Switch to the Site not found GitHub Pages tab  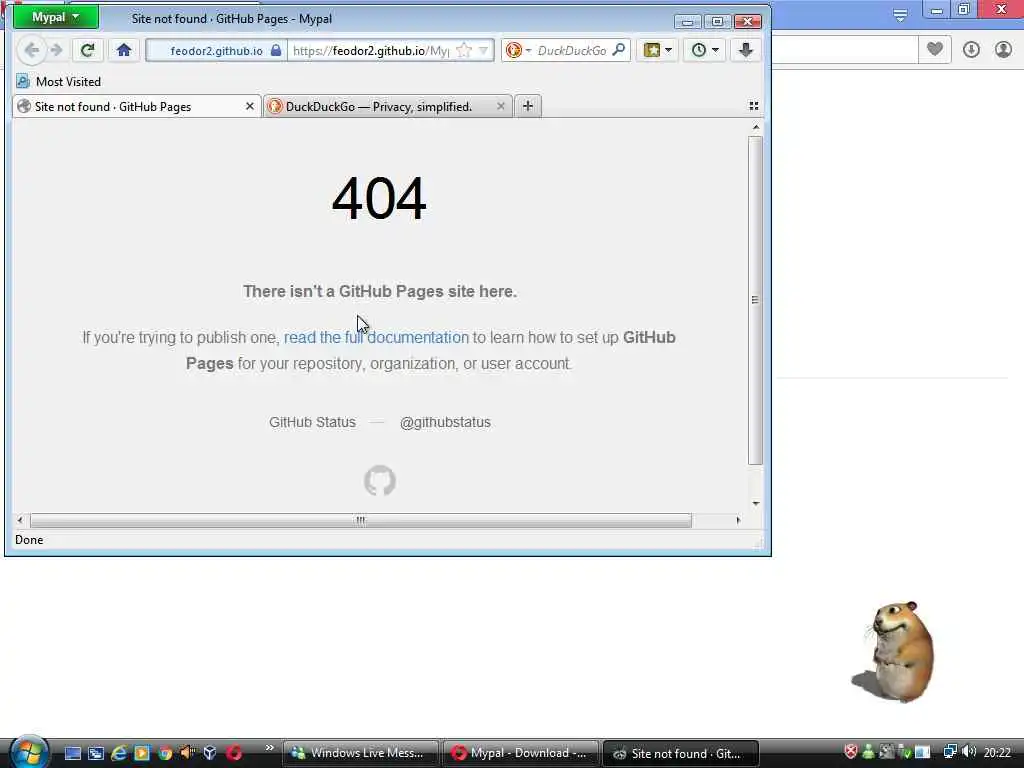click(131, 106)
